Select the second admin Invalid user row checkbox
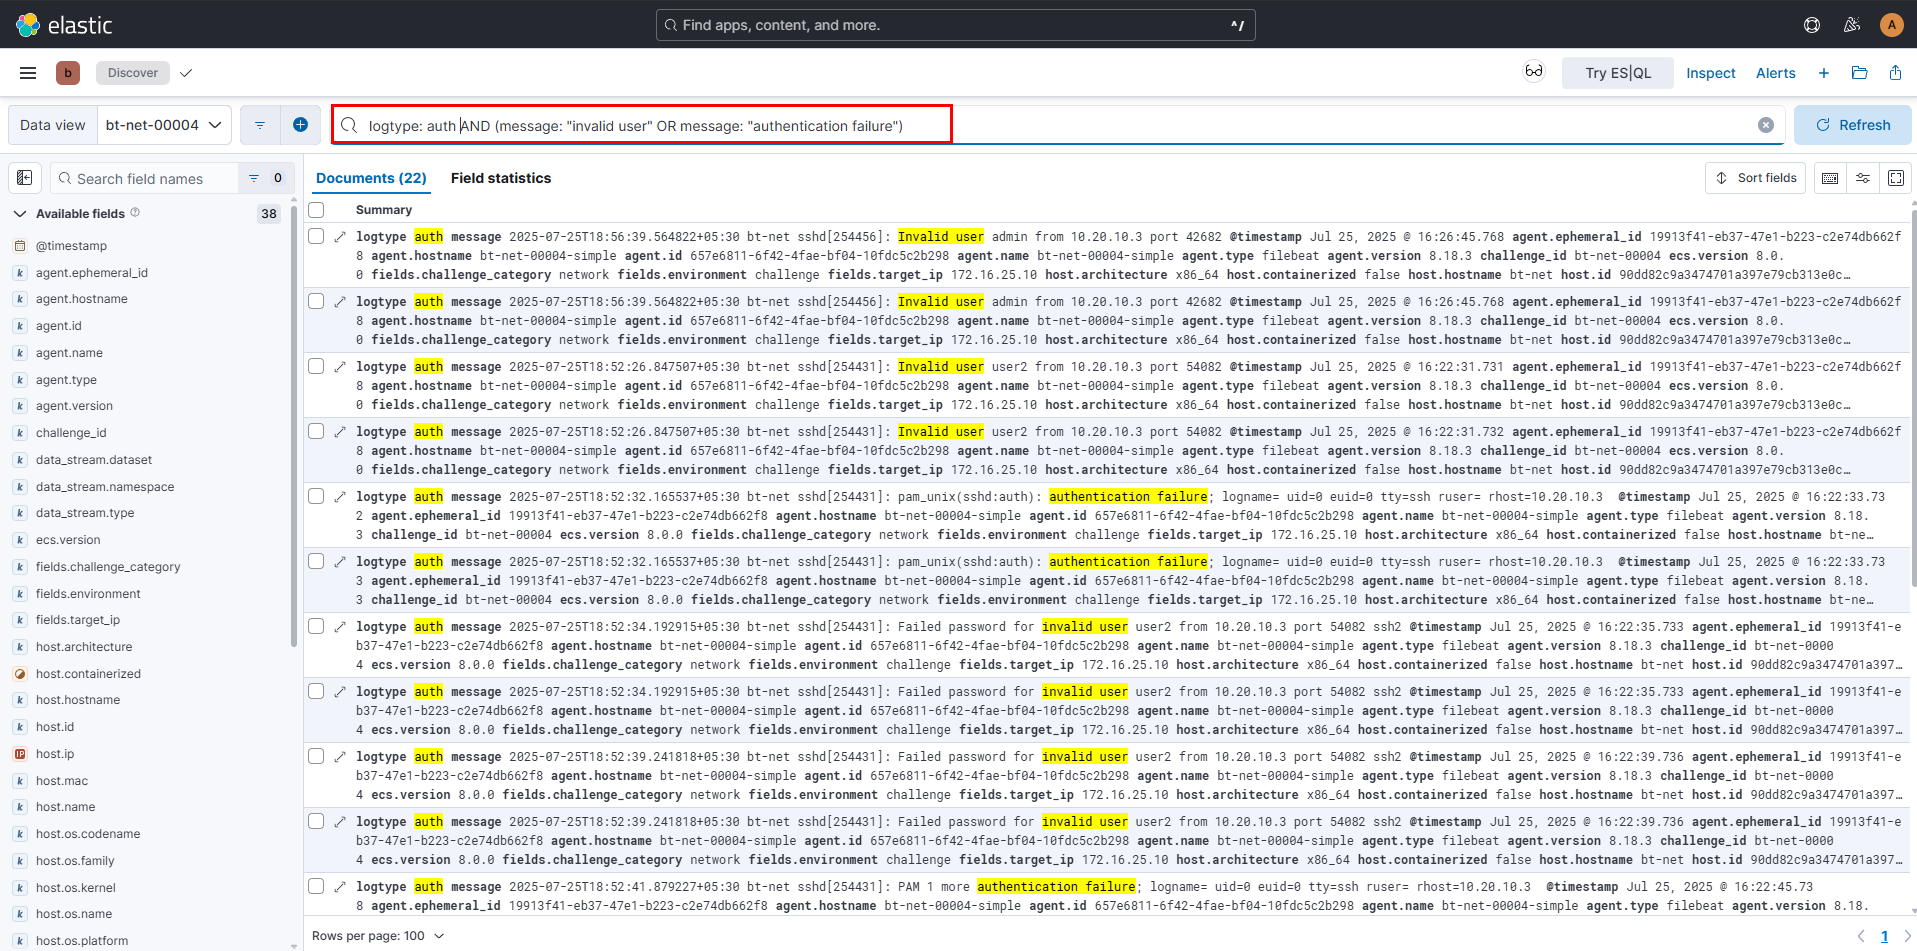Image resolution: width=1917 pixels, height=951 pixels. coord(316,301)
